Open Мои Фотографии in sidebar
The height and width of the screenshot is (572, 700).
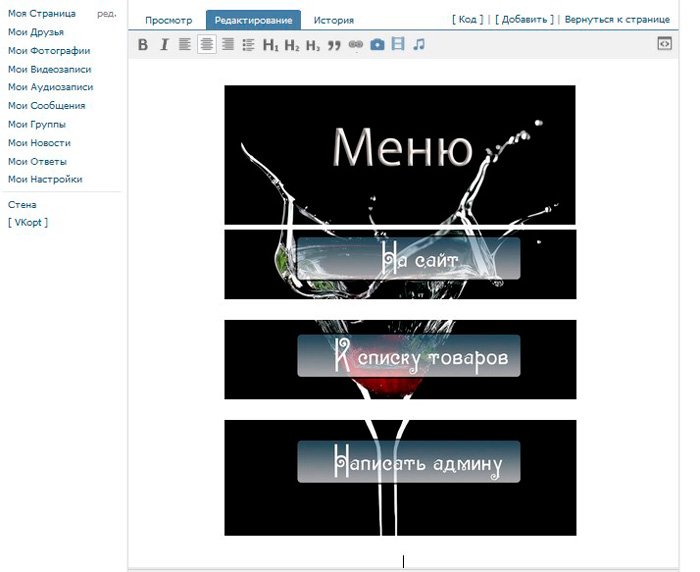pos(49,51)
